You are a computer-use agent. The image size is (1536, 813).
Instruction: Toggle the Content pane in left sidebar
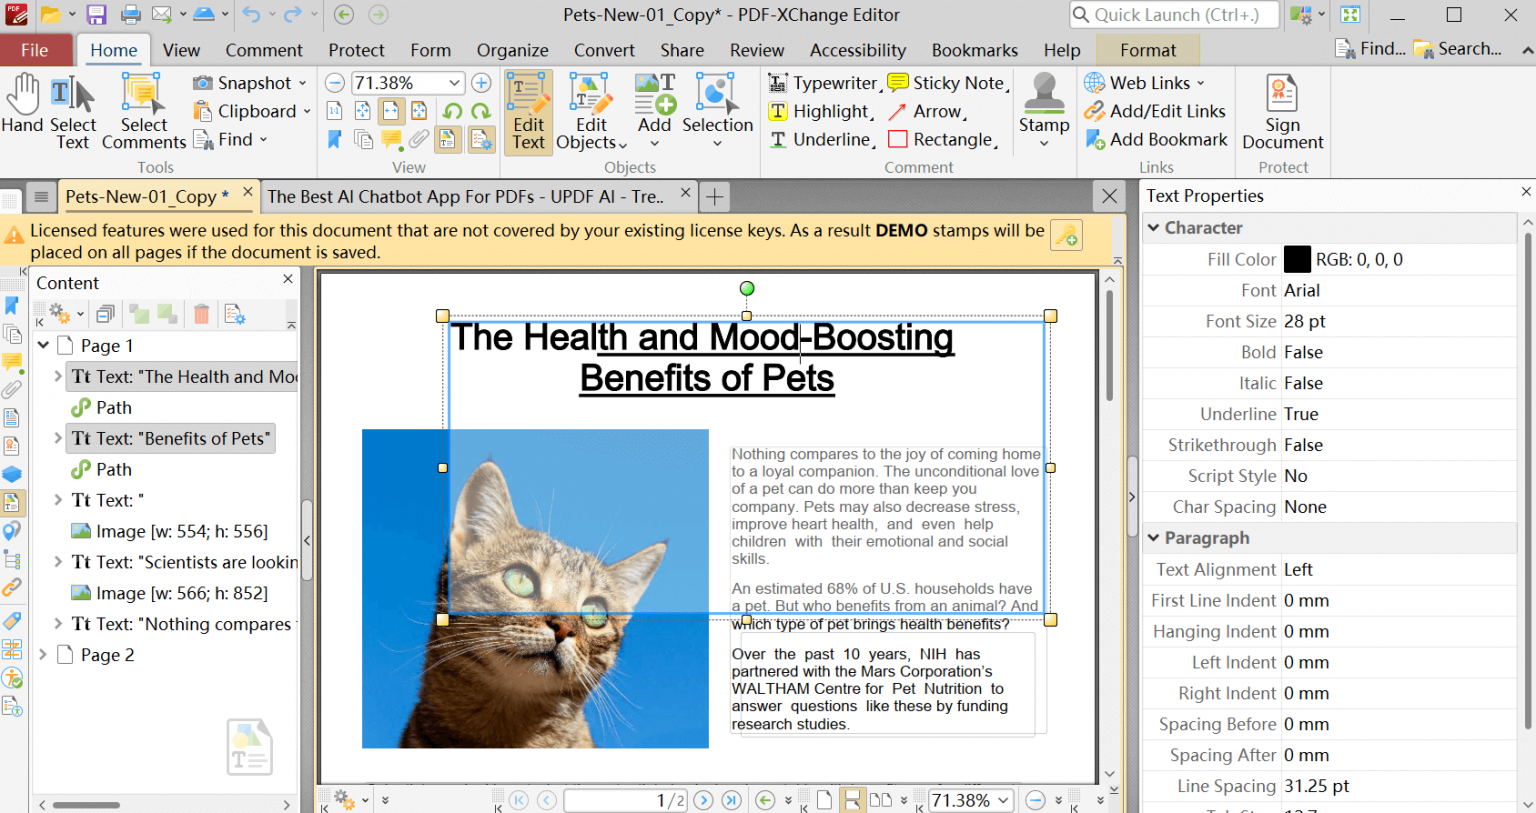pos(12,501)
